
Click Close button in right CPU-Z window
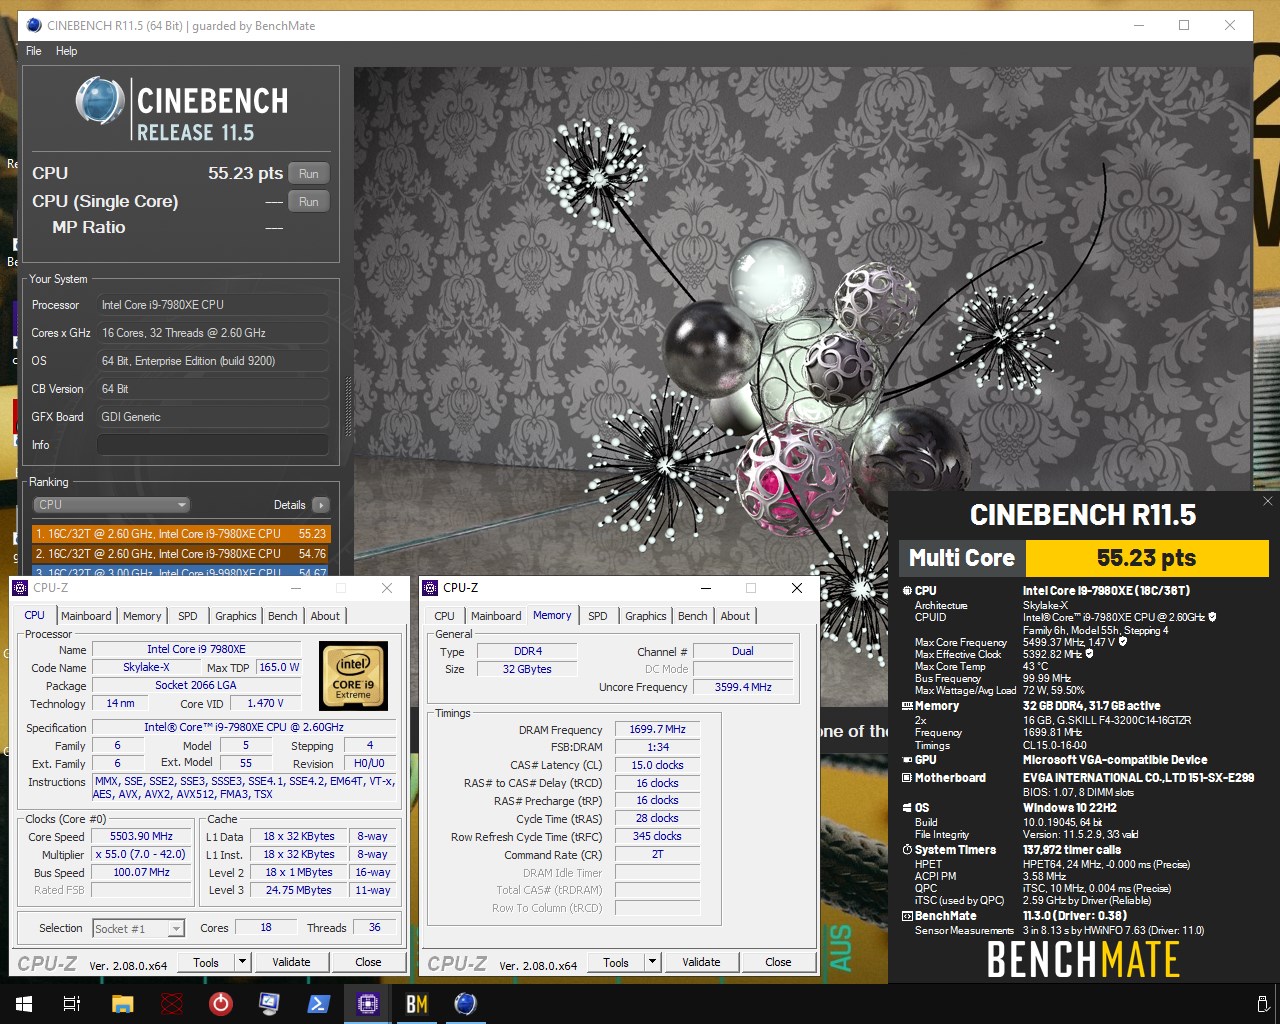point(778,962)
